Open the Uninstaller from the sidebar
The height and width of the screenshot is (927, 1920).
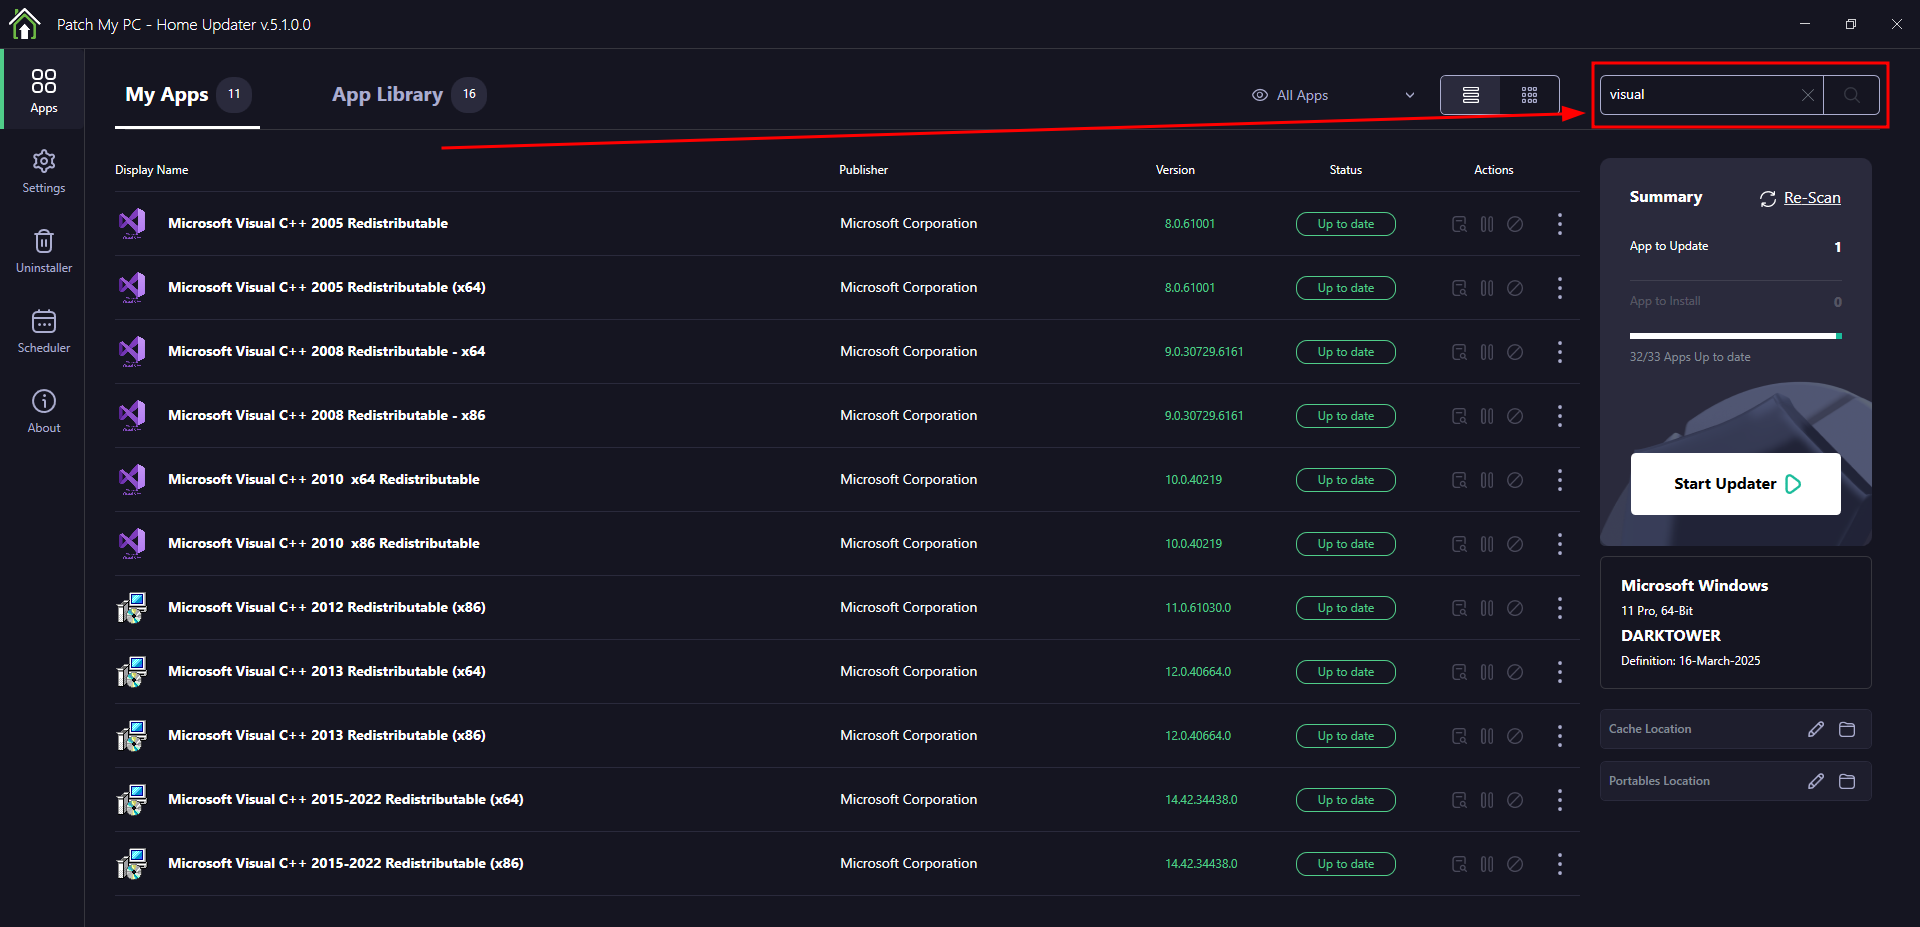pyautogui.click(x=43, y=251)
